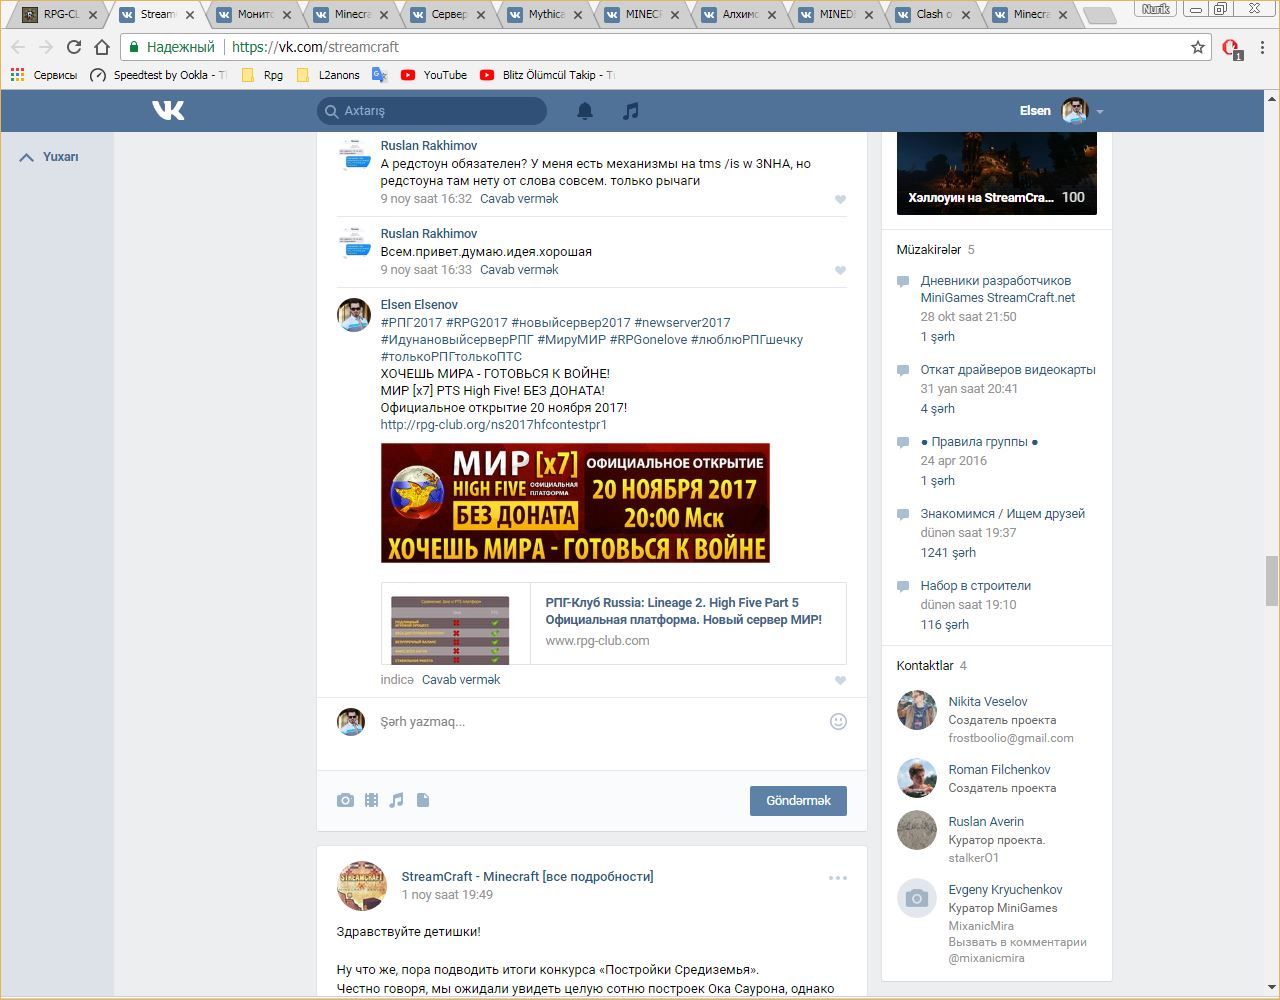Screen dimensions: 1280x1000
Task: Open the Kontaktlar contacts section
Action: [x=925, y=666]
